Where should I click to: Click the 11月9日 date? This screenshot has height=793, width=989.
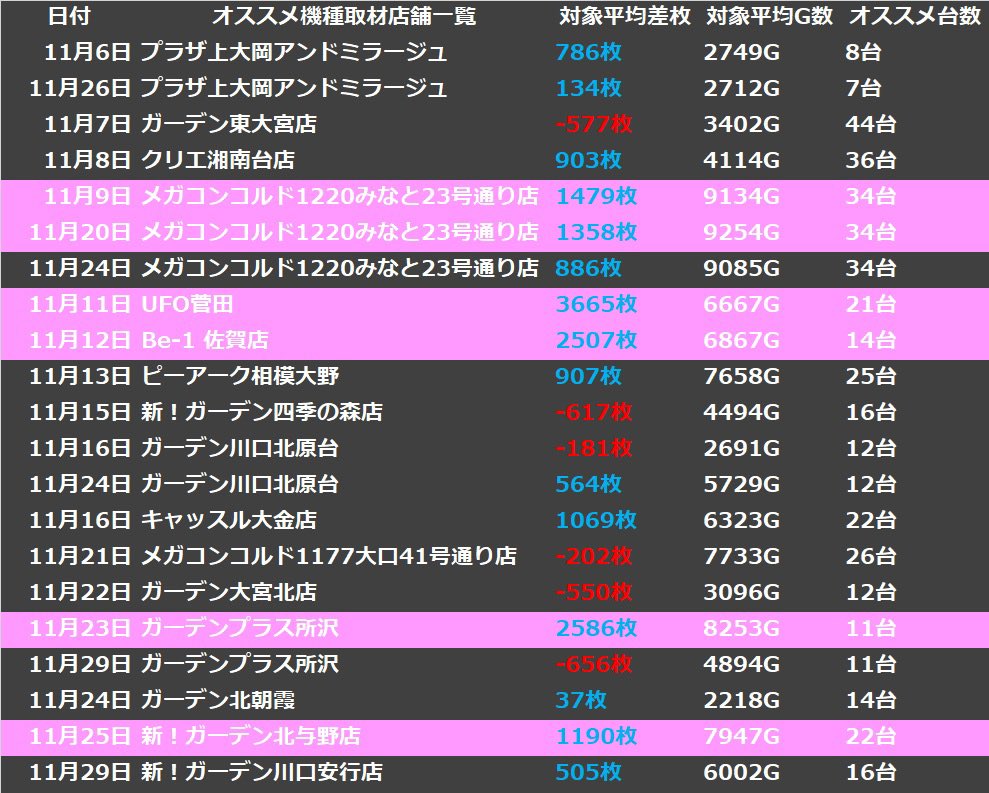[x=88, y=196]
